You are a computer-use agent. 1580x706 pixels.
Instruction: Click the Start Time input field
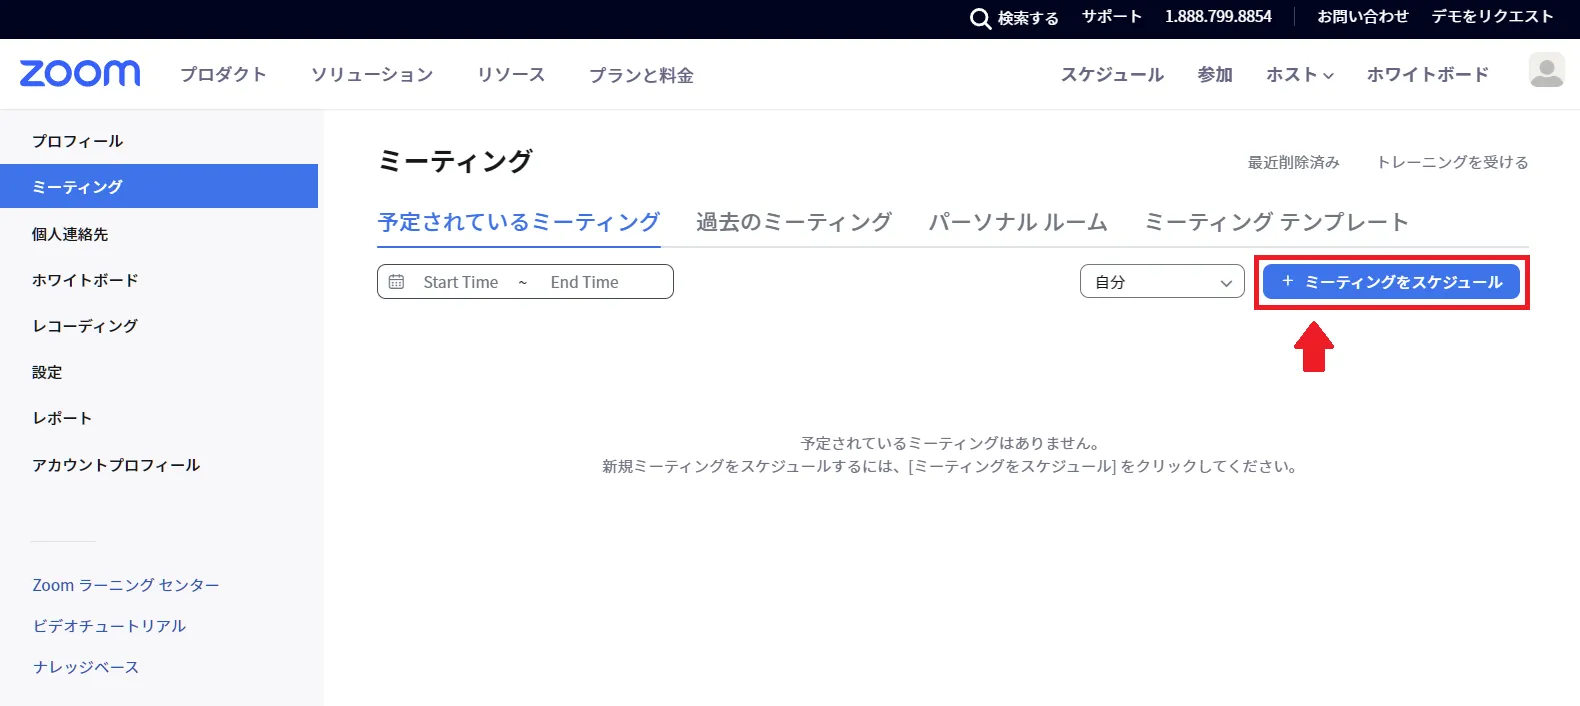coord(460,282)
